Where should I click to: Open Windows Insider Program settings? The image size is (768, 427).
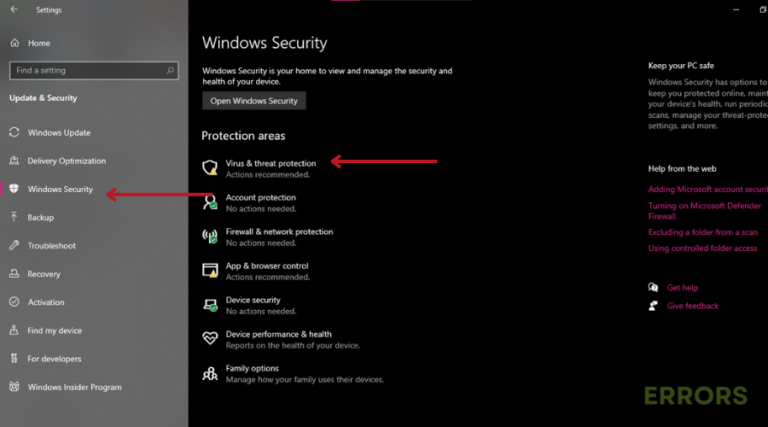click(x=74, y=387)
